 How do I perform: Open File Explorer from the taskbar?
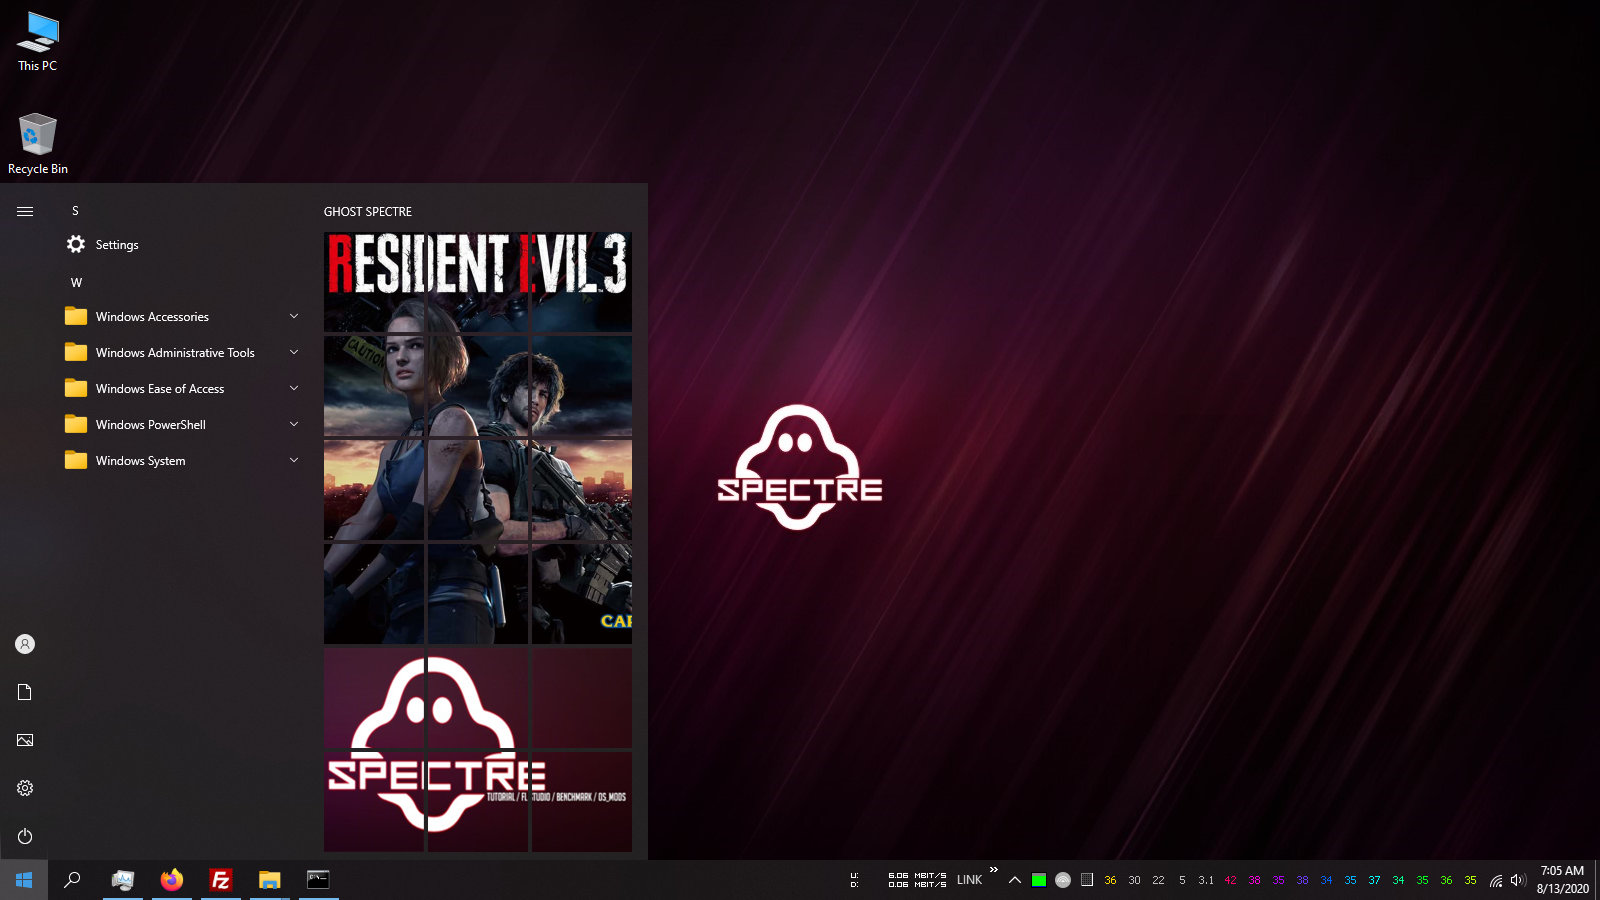(x=270, y=880)
